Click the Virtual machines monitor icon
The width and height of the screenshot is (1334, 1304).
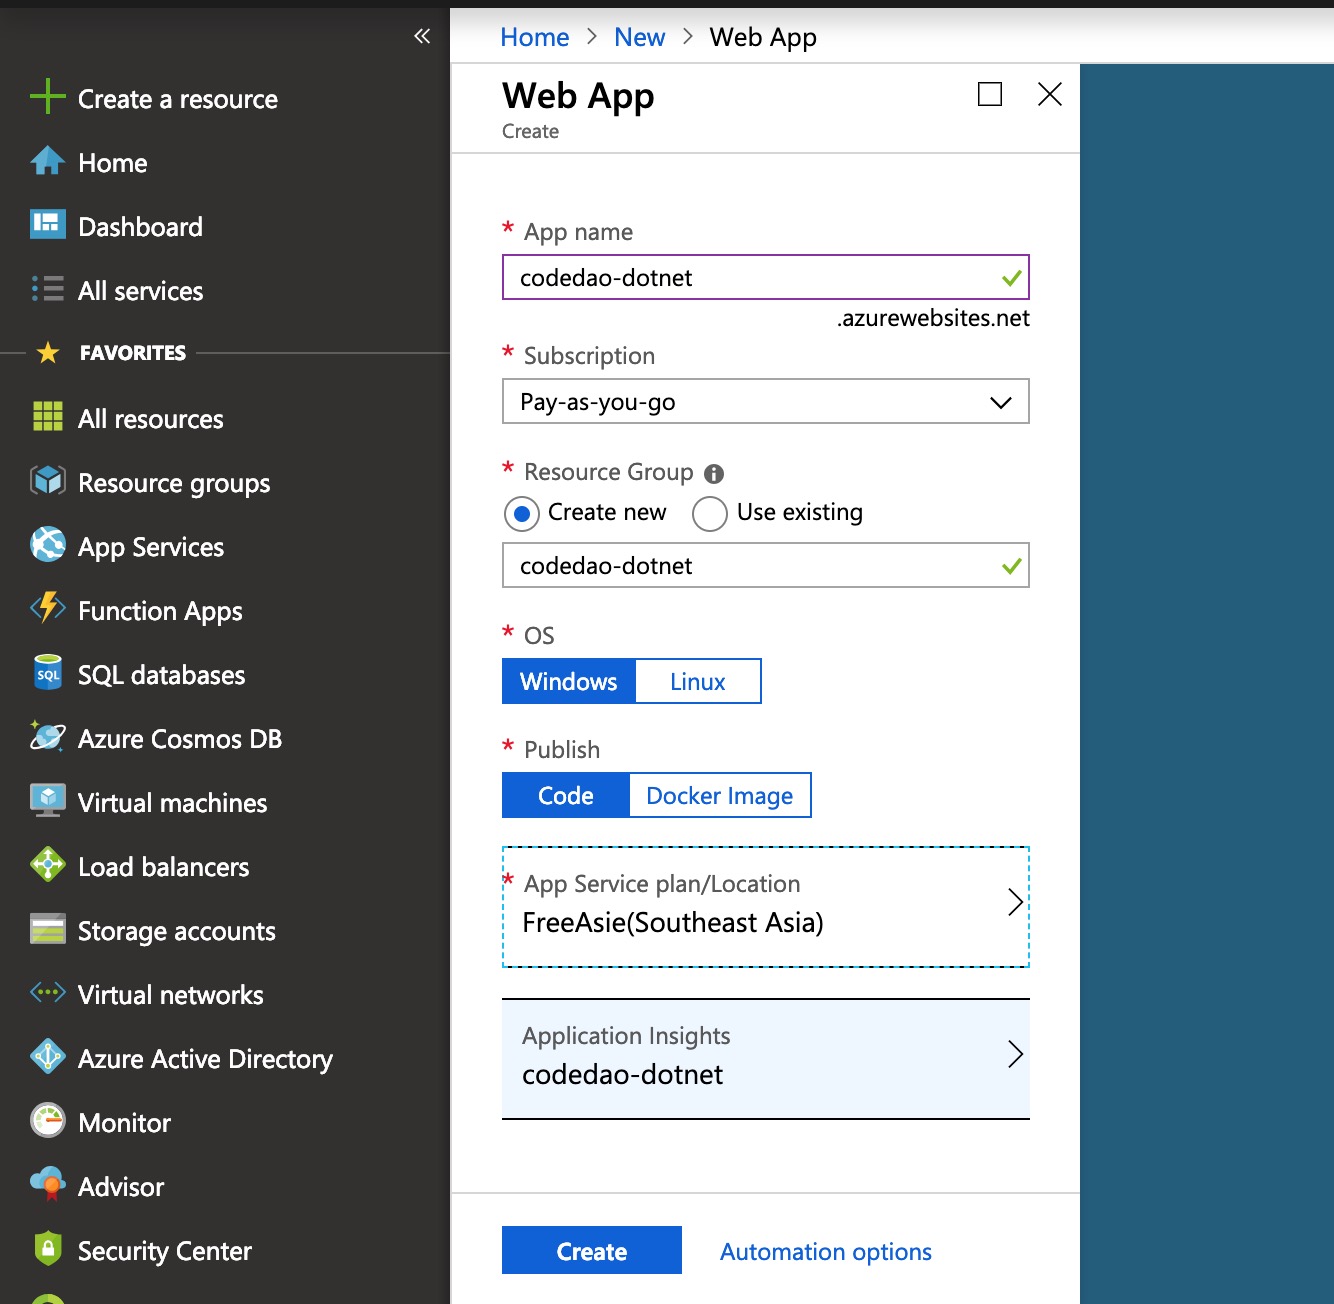(47, 802)
